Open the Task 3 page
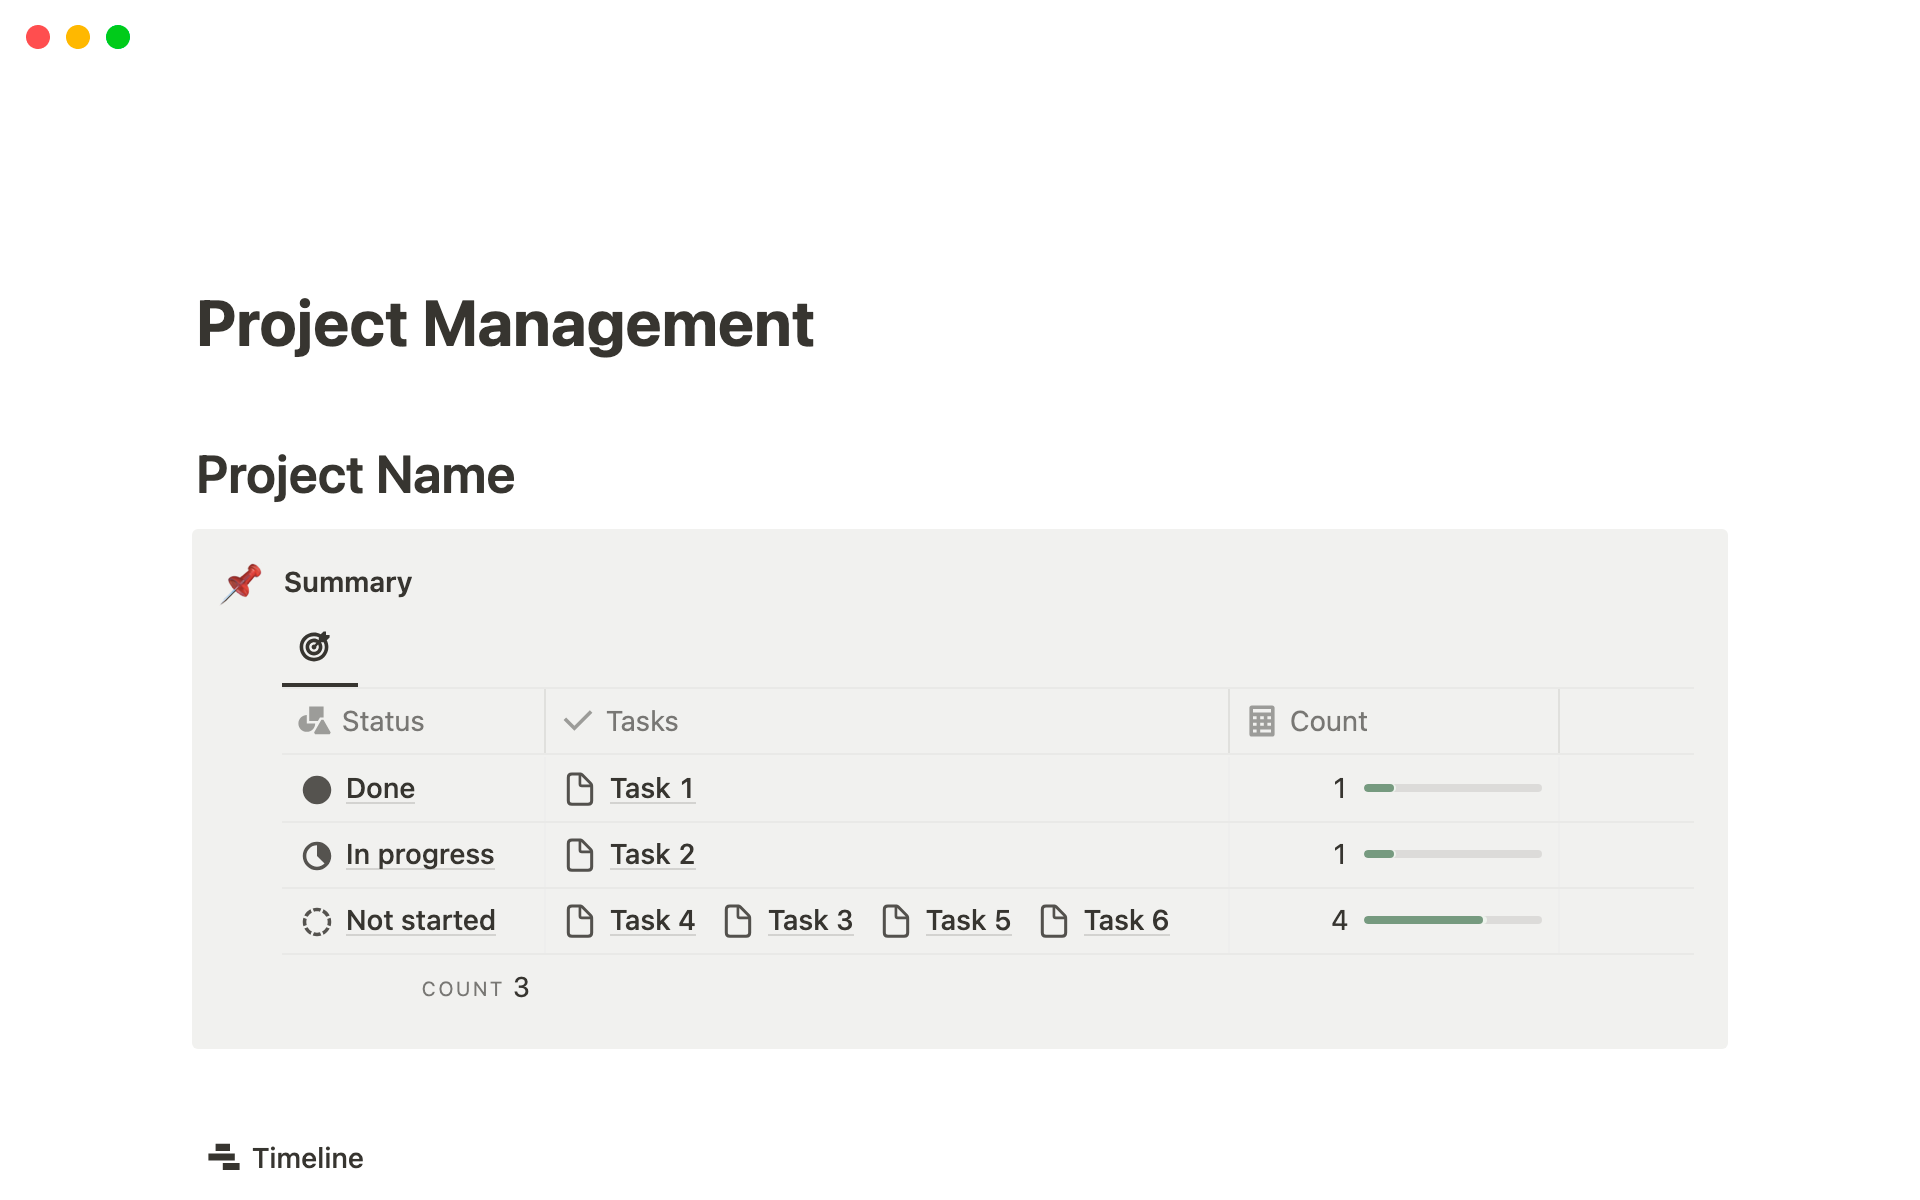Image resolution: width=1920 pixels, height=1200 pixels. [810, 920]
